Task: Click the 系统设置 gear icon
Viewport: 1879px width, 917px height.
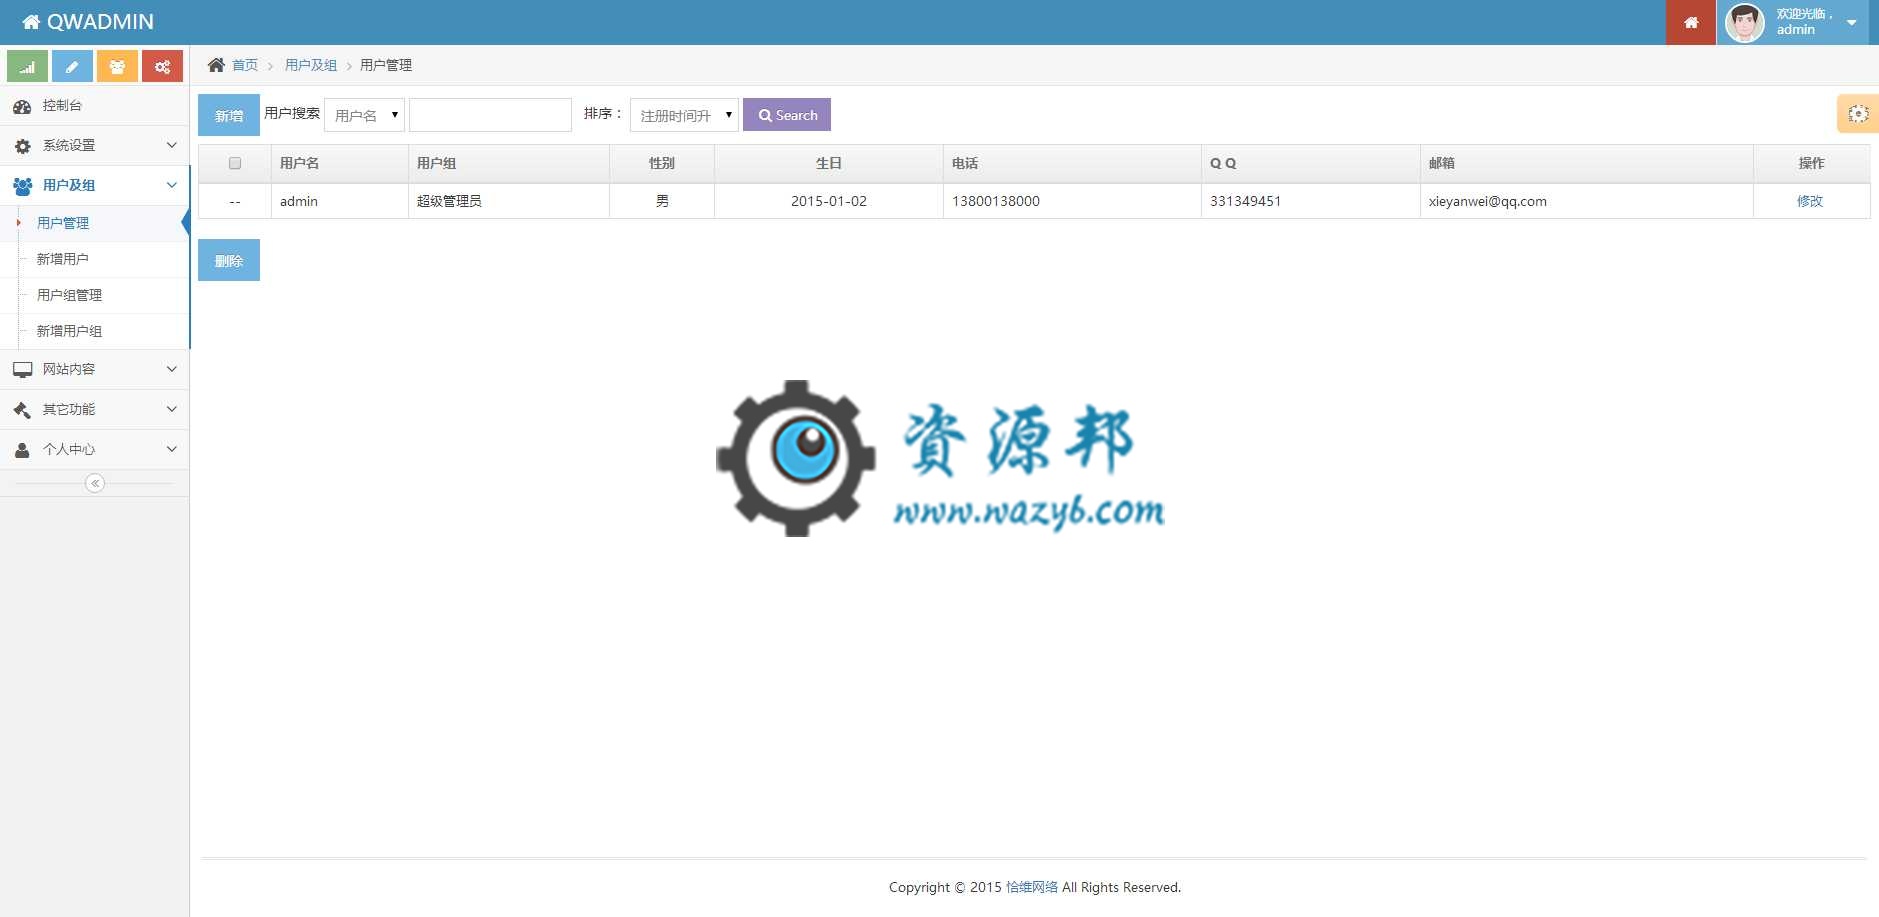Action: pyautogui.click(x=23, y=146)
